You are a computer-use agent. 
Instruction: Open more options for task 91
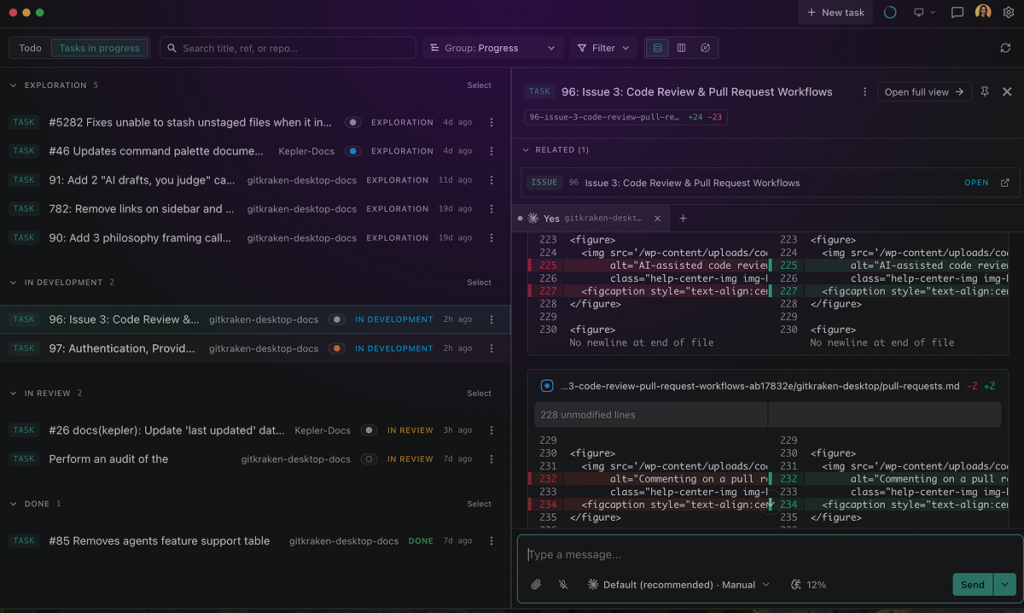(x=492, y=180)
